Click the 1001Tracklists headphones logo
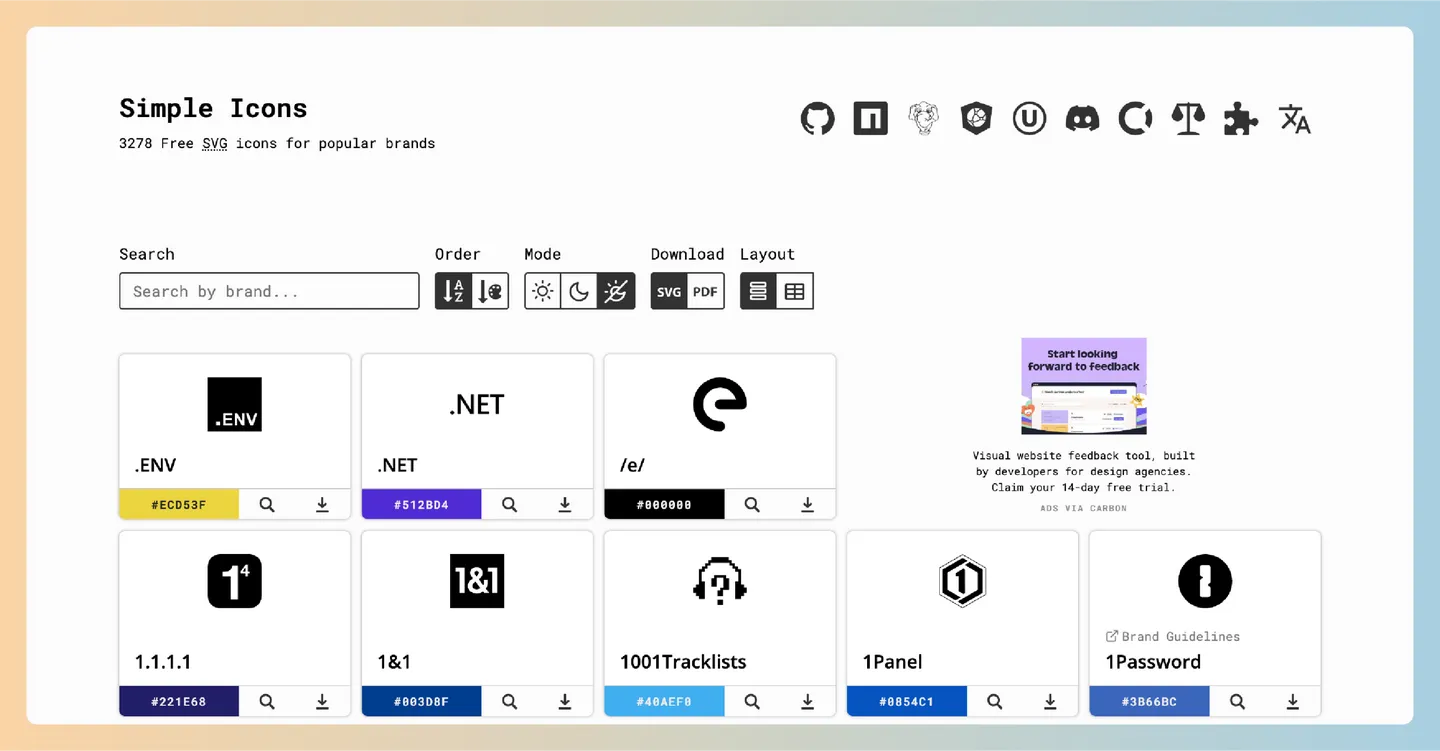The height and width of the screenshot is (751, 1440). [x=720, y=581]
